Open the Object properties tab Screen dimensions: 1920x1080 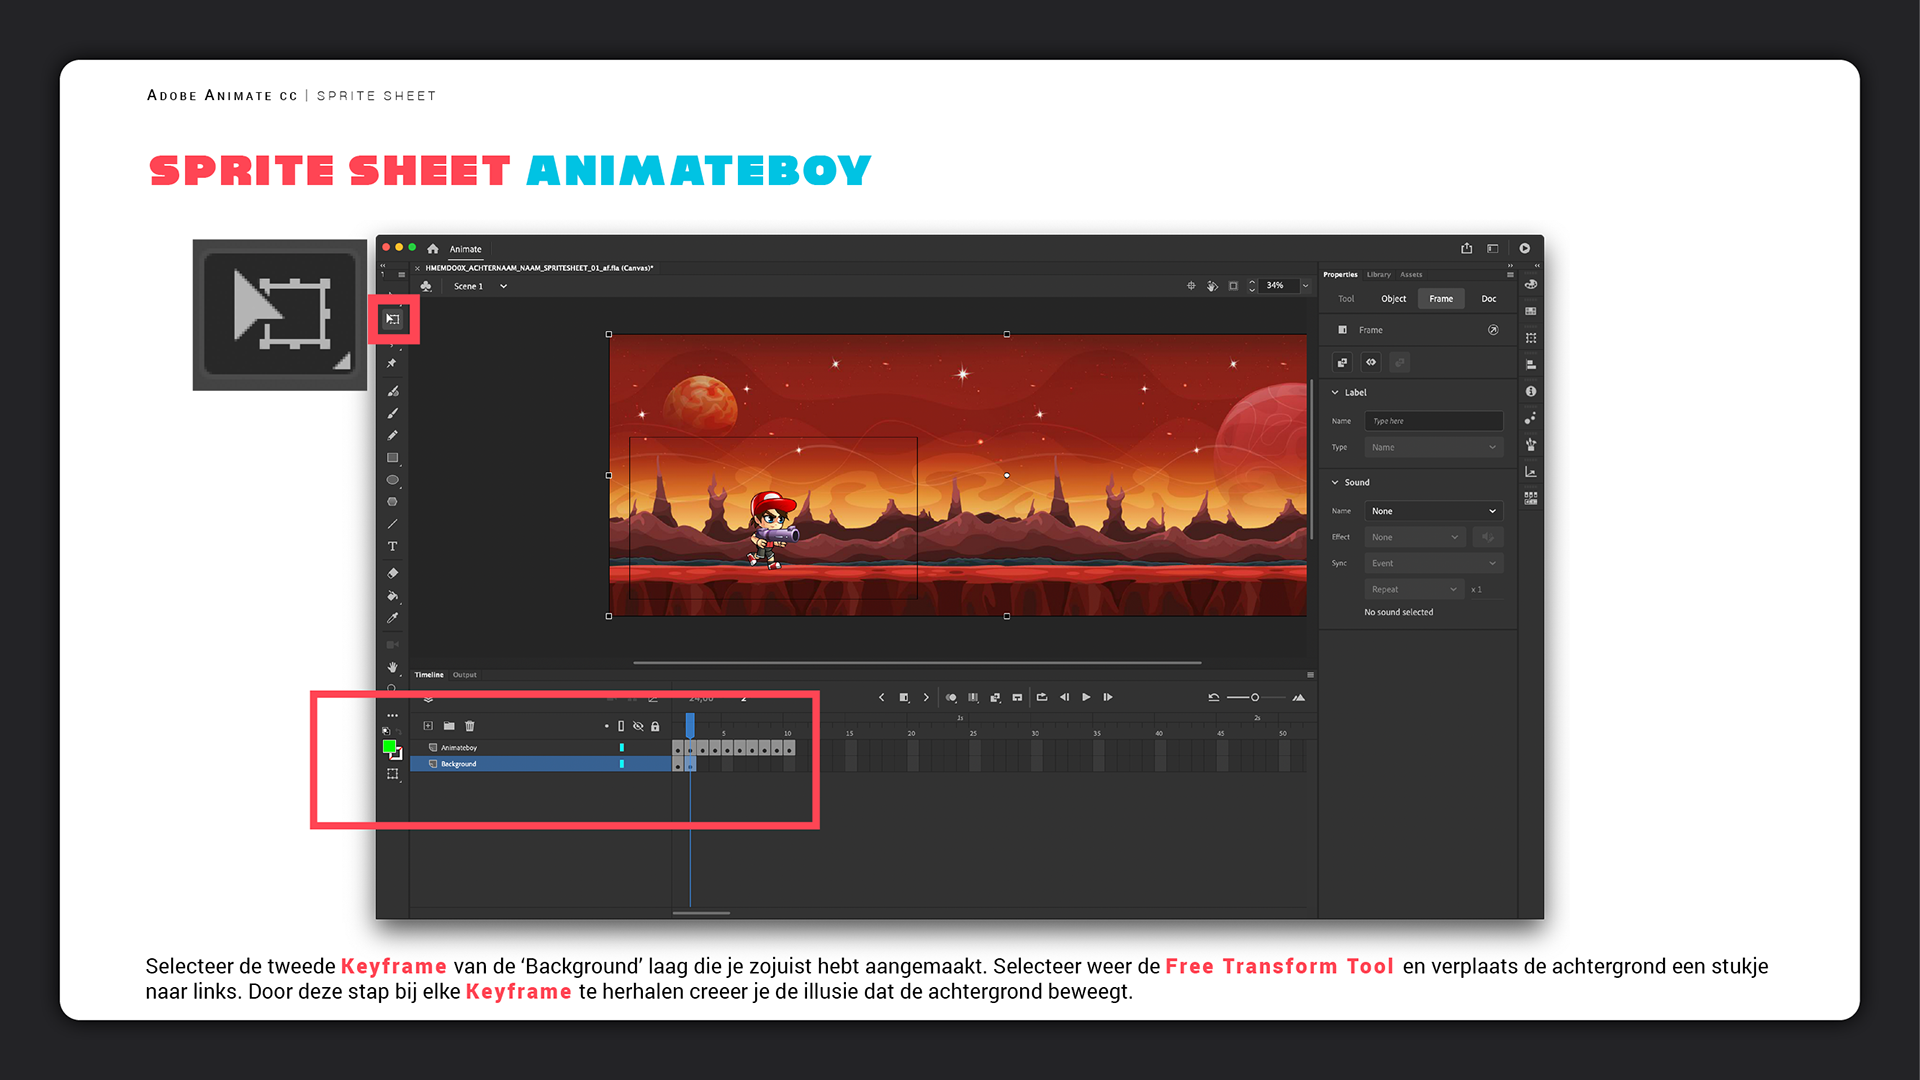tap(1393, 299)
